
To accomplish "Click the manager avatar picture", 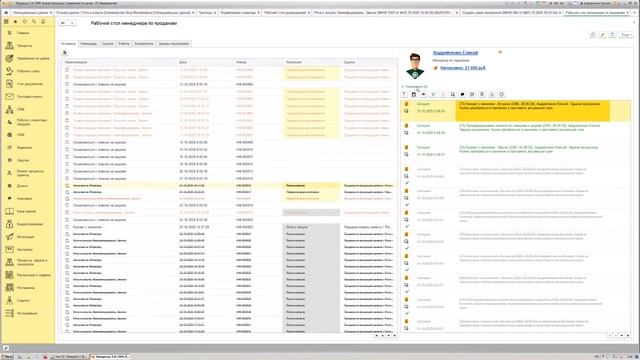I will point(415,67).
